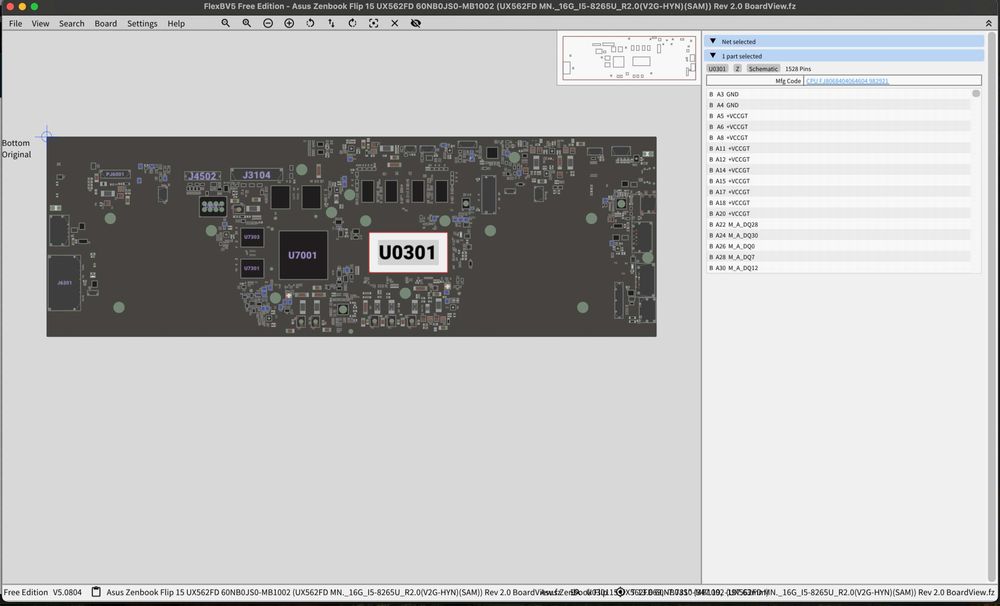Select the PJ6001 component on the board
The height and width of the screenshot is (606, 1000).
[x=115, y=174]
